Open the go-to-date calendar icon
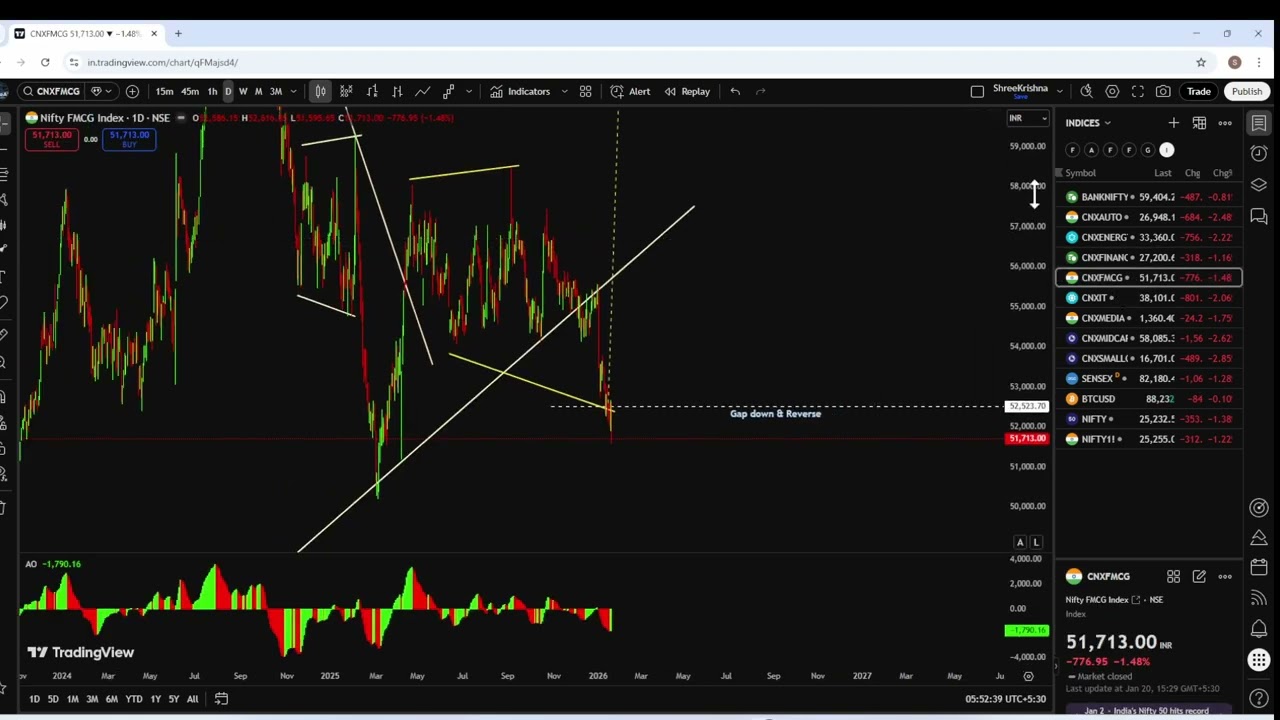The width and height of the screenshot is (1280, 720). pyautogui.click(x=221, y=699)
